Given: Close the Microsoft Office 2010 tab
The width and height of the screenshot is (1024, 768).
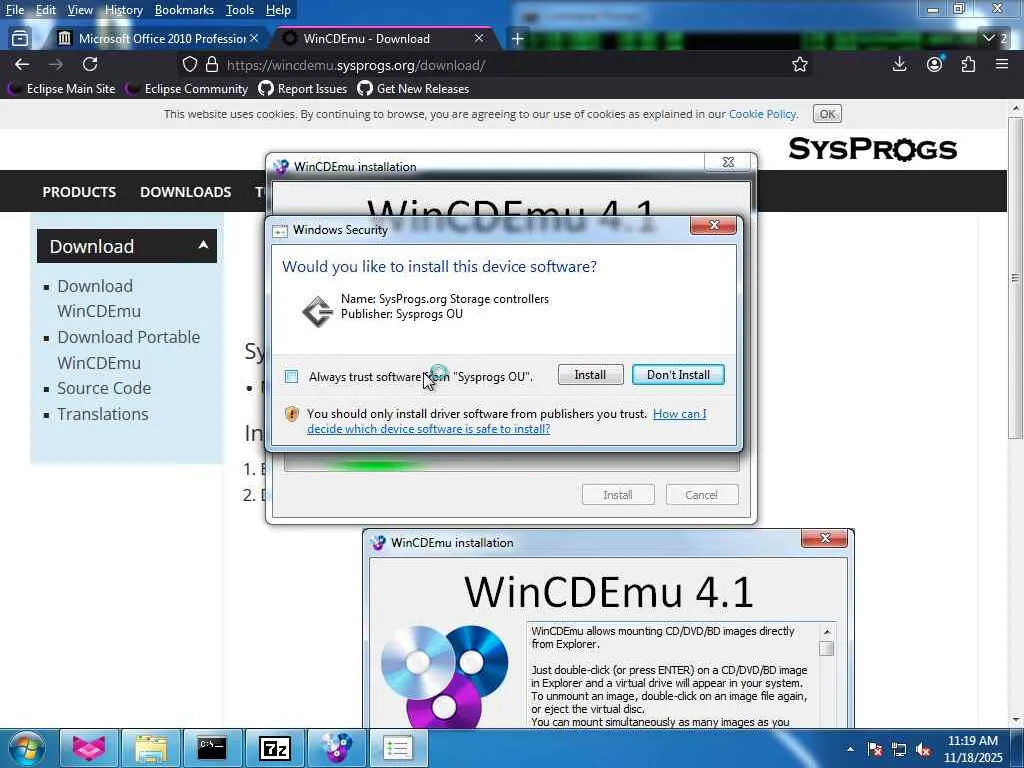Looking at the screenshot, I should [254, 39].
